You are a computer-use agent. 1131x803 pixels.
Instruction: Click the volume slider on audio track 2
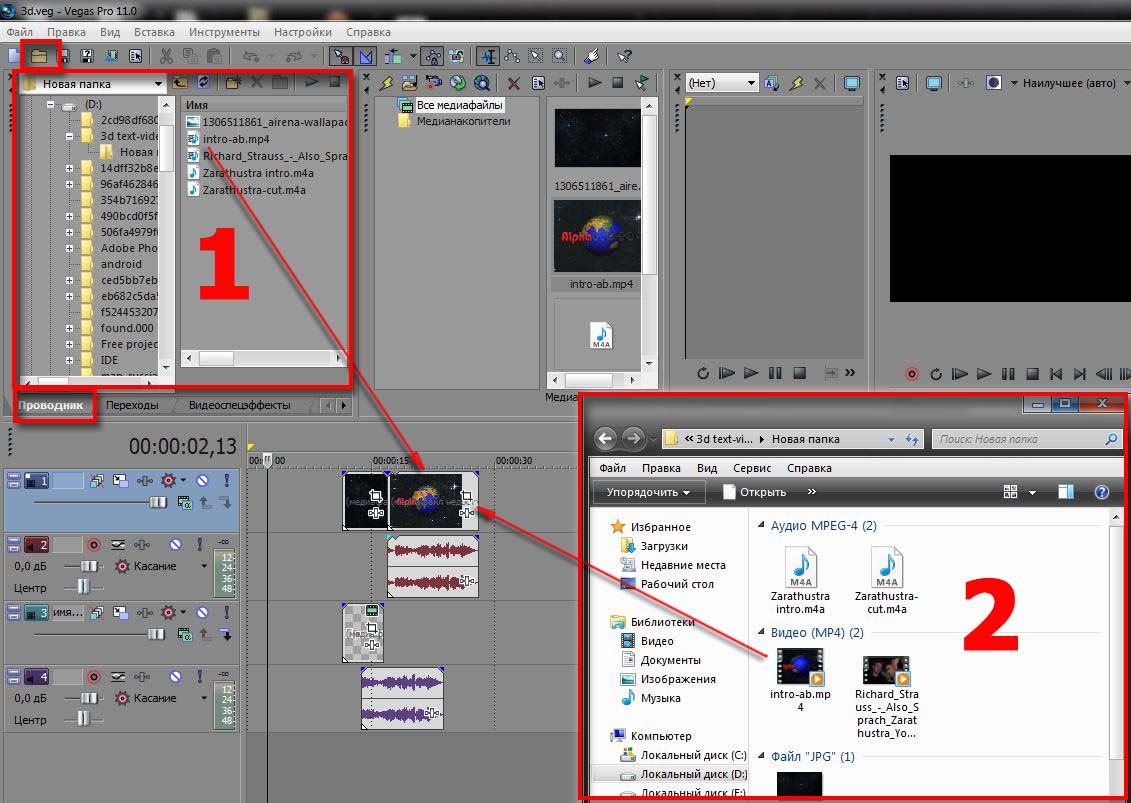[x=84, y=566]
